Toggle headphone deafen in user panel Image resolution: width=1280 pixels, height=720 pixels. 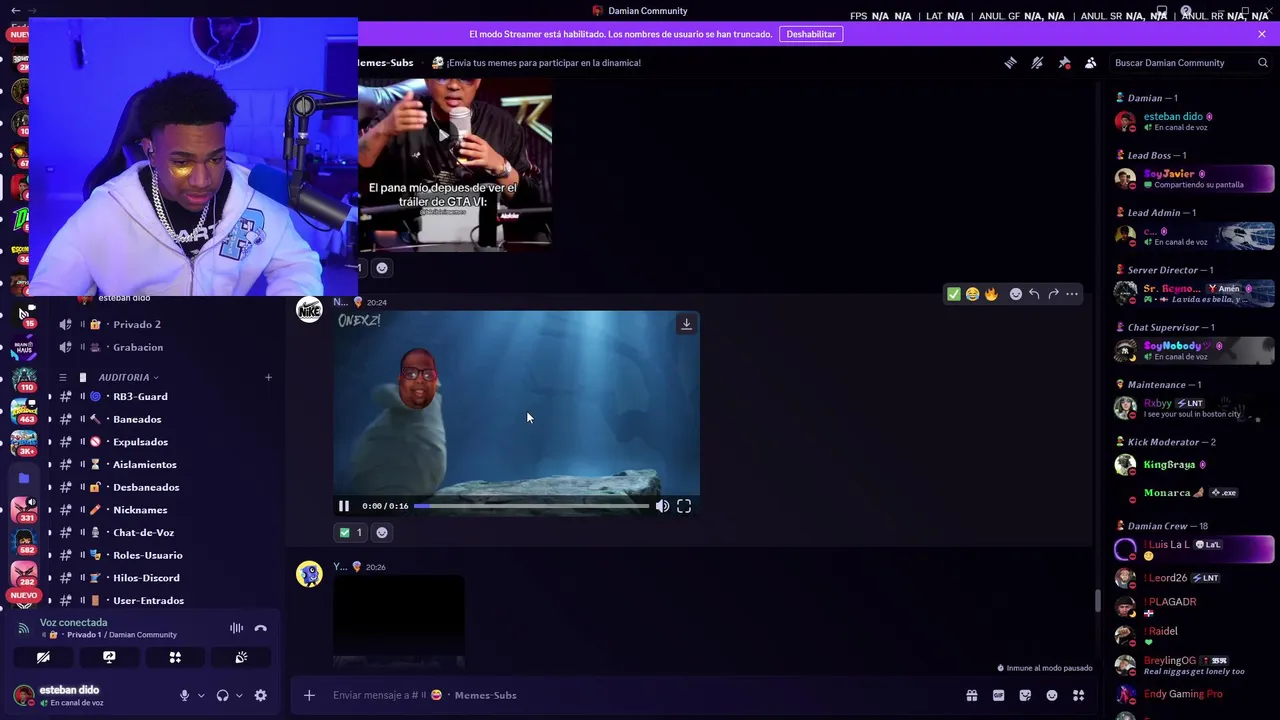(x=222, y=696)
